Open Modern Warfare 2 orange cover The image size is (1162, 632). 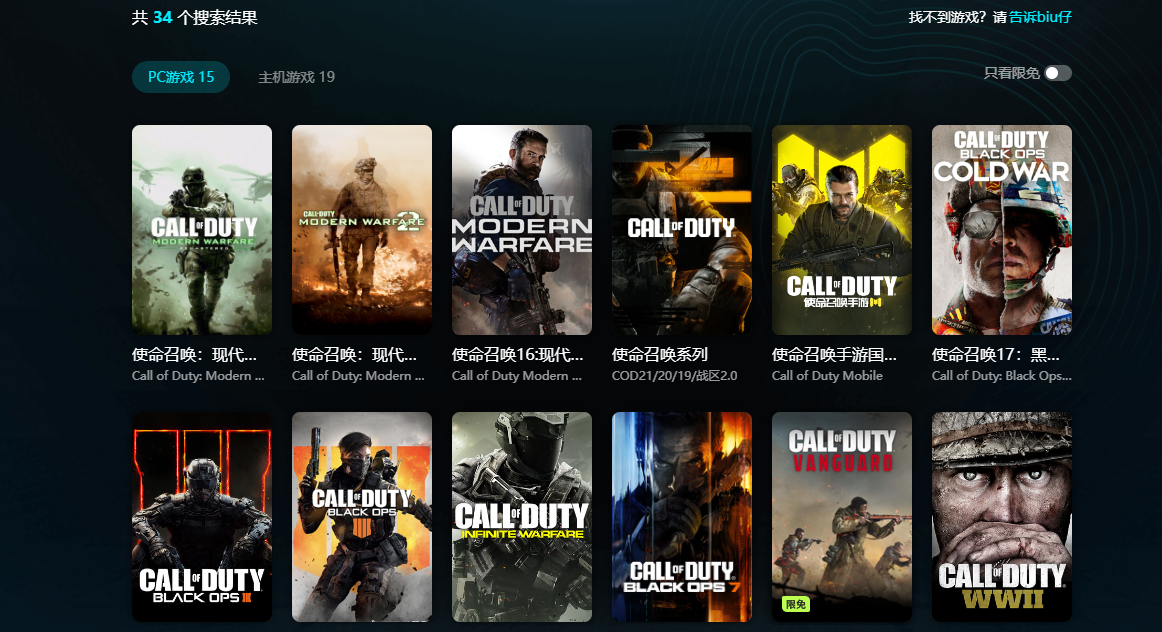(362, 230)
